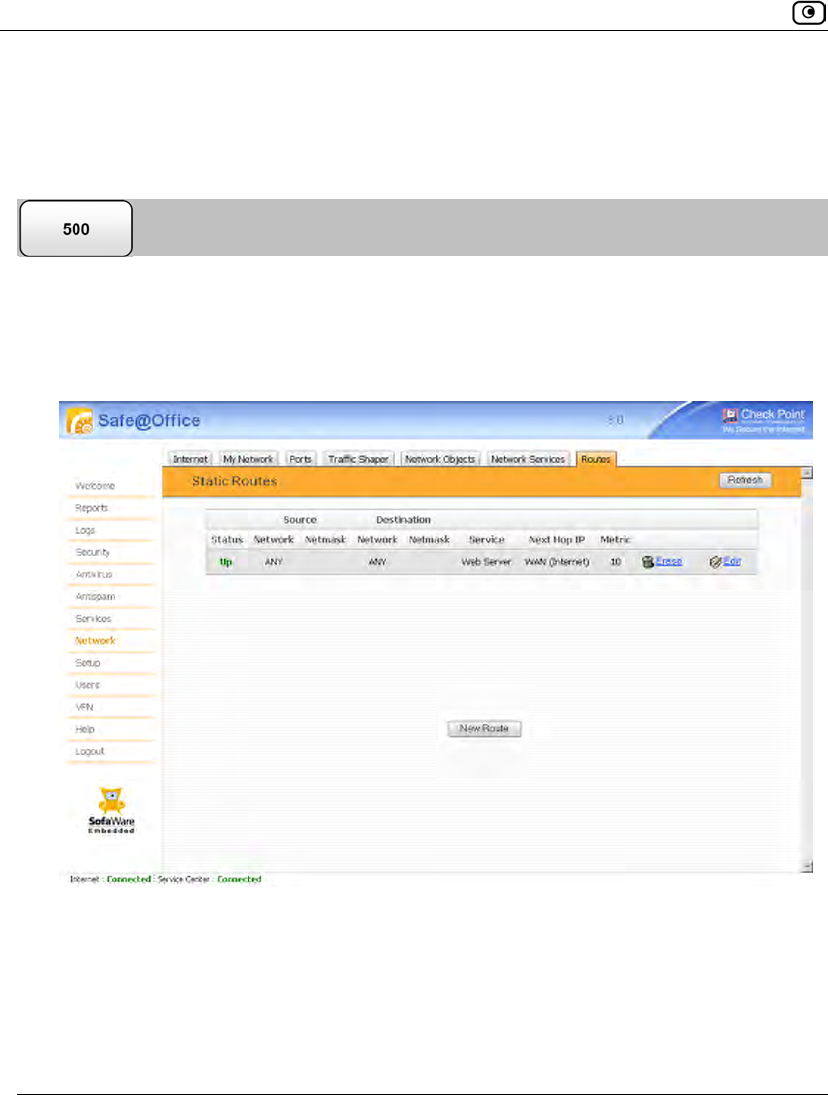Open Antivirus in the sidebar

(94, 575)
